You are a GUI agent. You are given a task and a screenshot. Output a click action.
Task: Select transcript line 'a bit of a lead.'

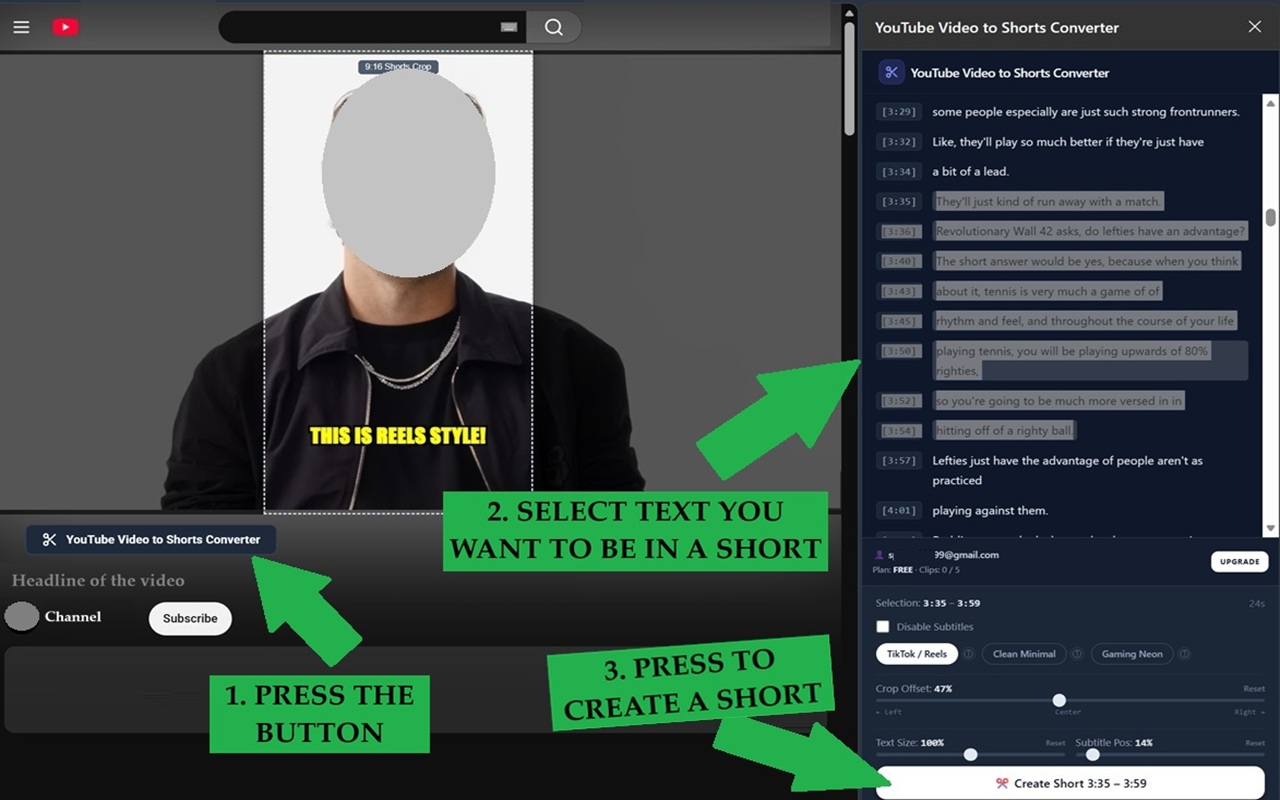point(970,172)
